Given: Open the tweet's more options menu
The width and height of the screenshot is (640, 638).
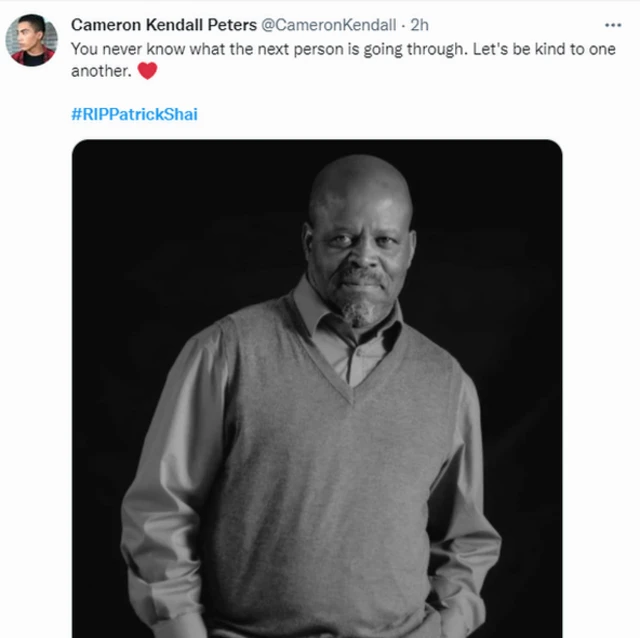Looking at the screenshot, I should (613, 24).
